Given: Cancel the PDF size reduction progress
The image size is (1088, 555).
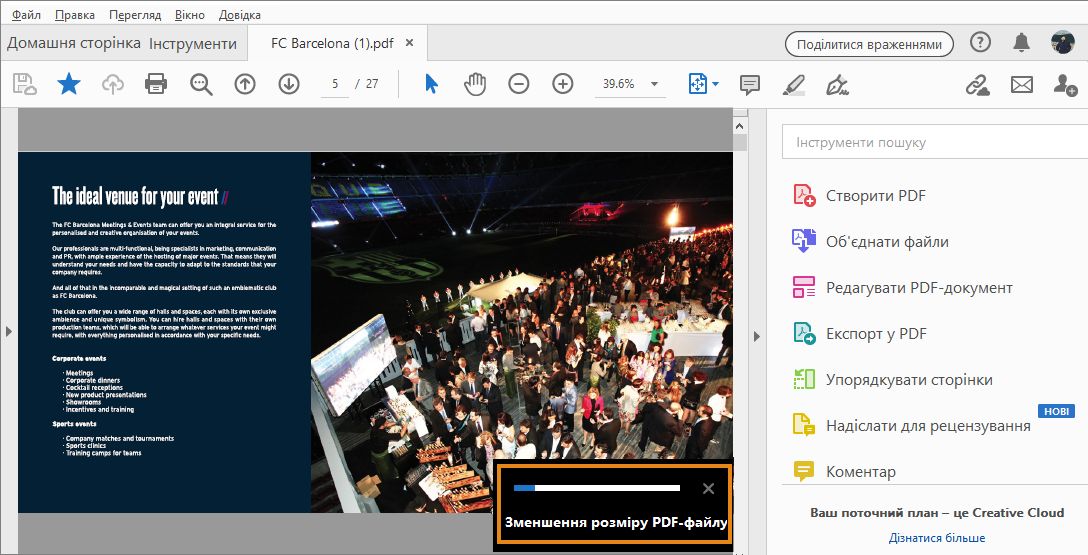Looking at the screenshot, I should (x=708, y=488).
